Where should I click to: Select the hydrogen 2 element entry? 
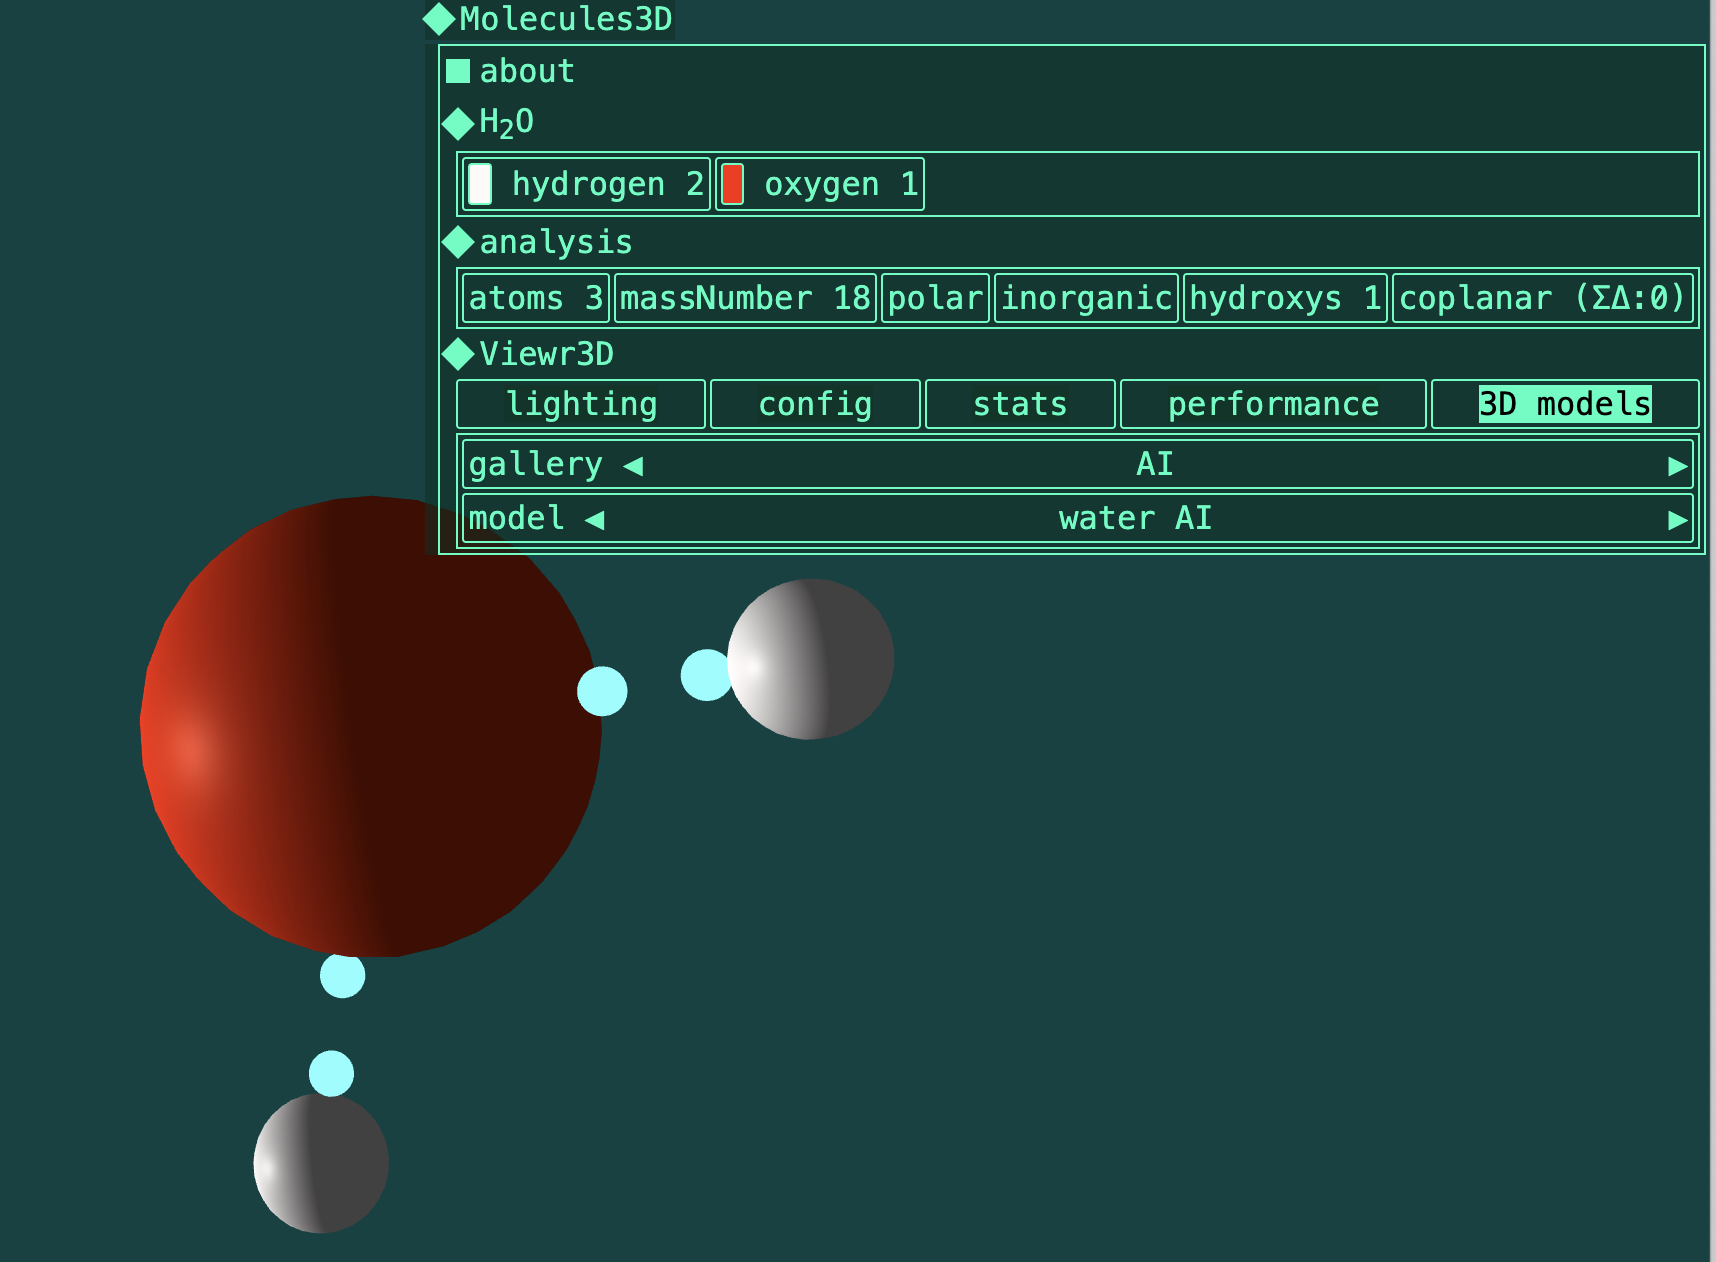pyautogui.click(x=586, y=184)
